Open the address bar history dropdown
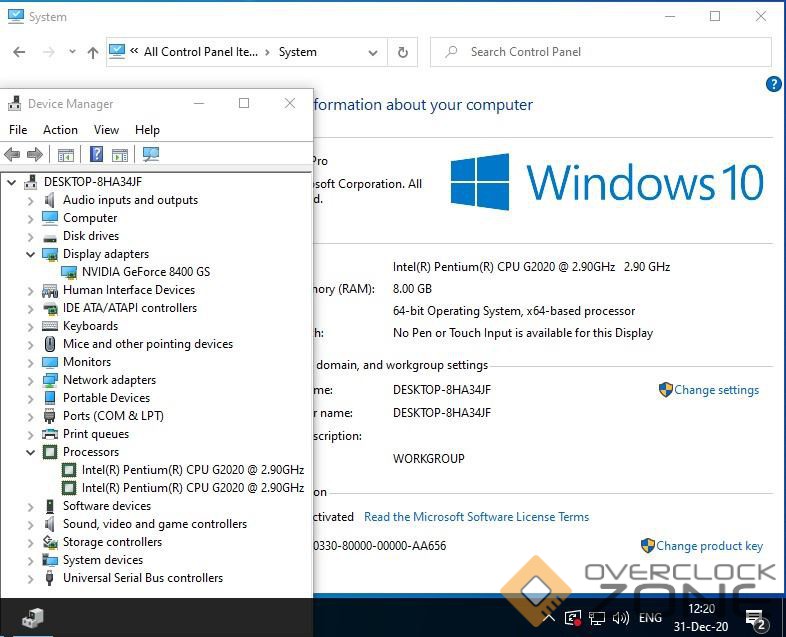The image size is (786, 637). pyautogui.click(x=373, y=52)
